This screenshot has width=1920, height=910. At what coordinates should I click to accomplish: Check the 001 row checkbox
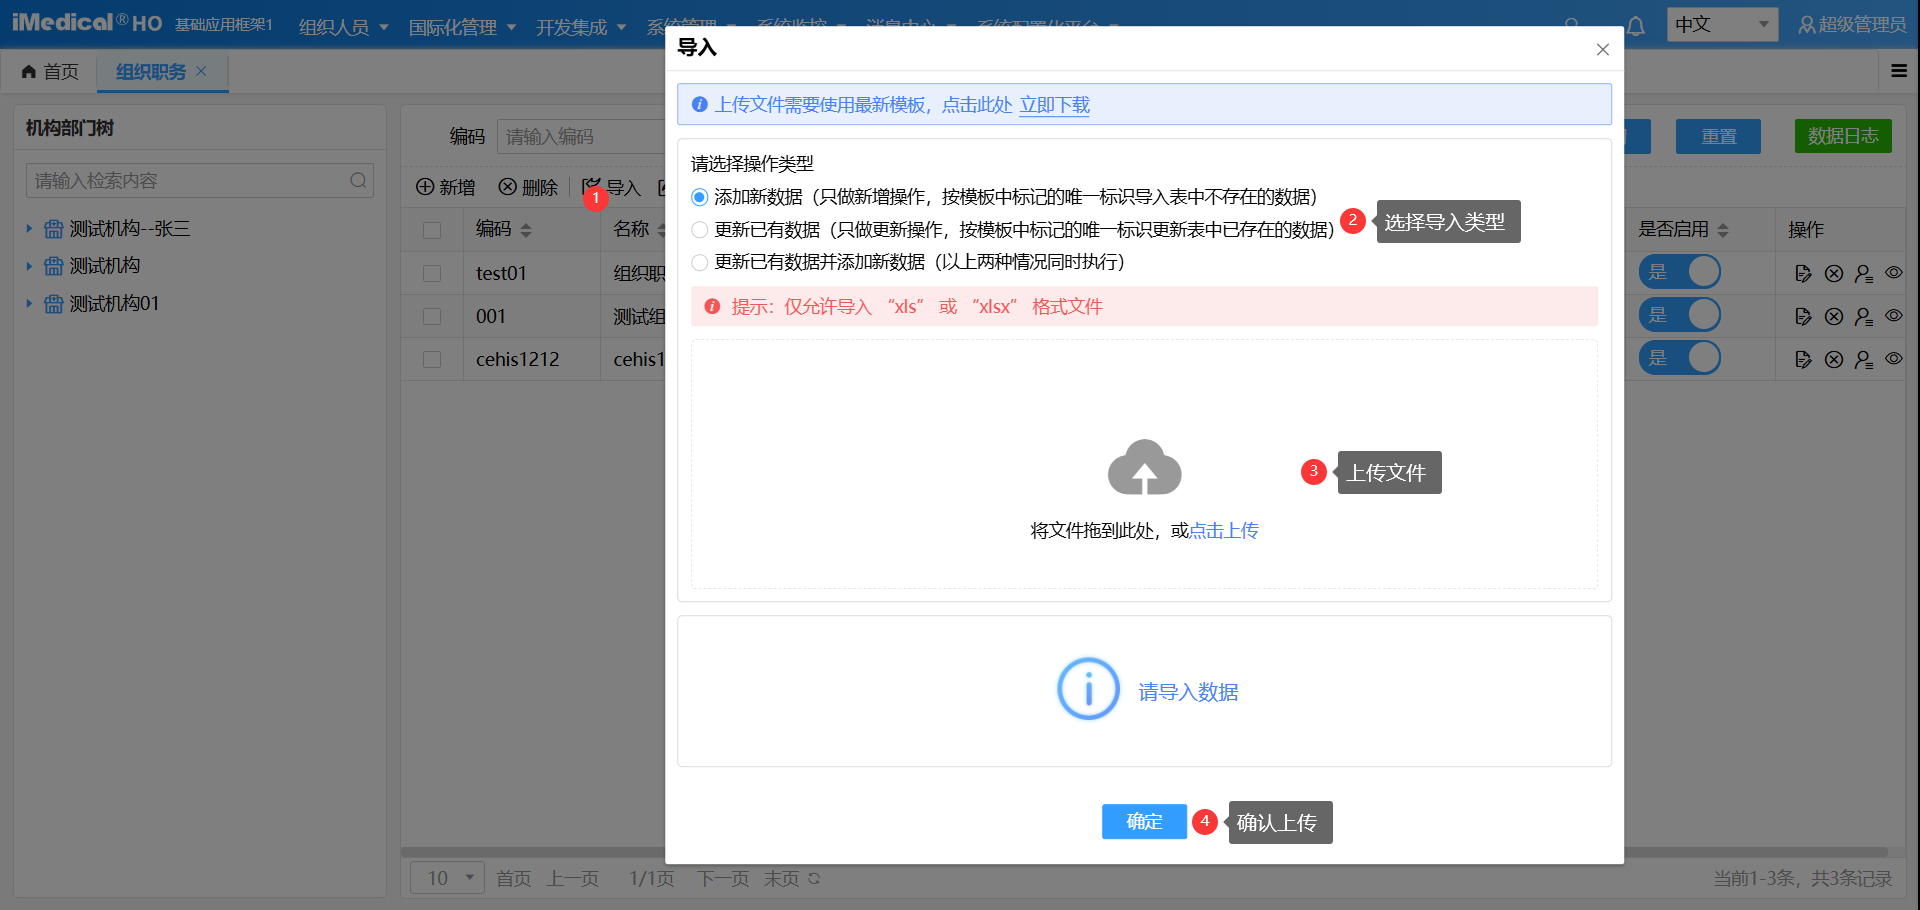(x=432, y=316)
